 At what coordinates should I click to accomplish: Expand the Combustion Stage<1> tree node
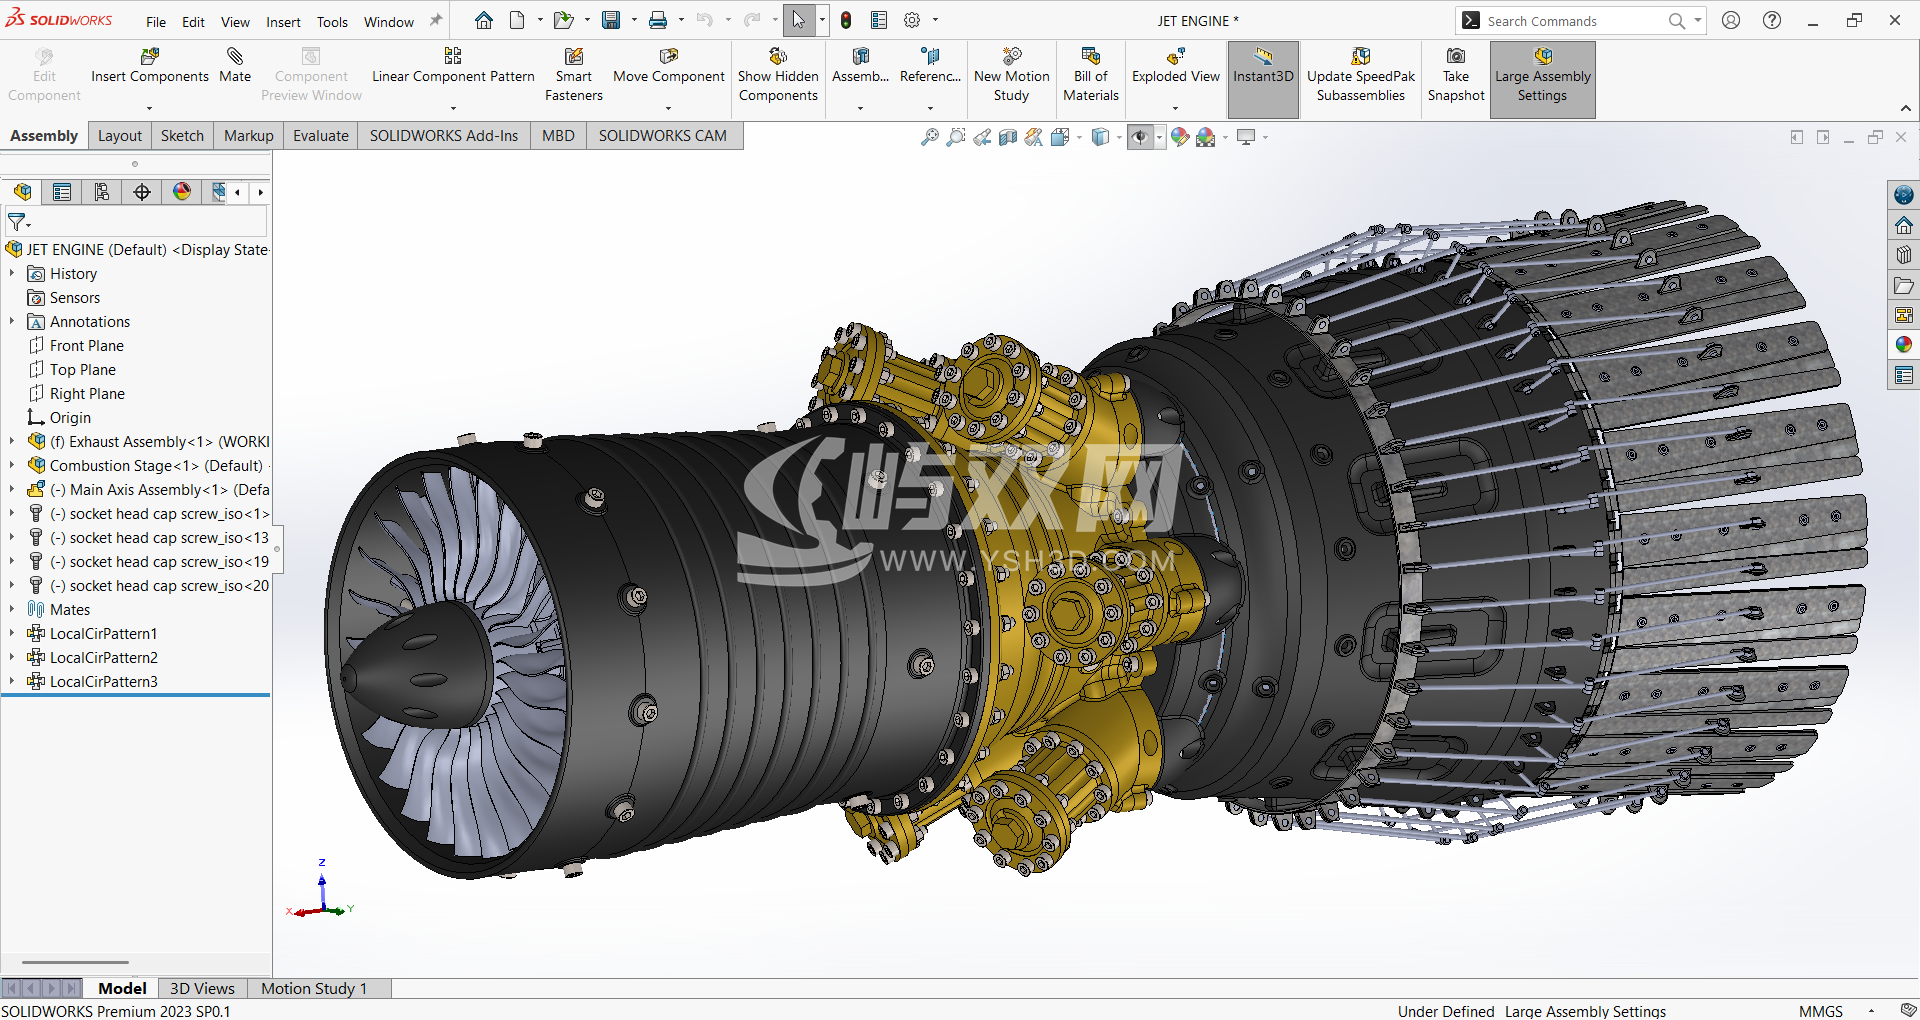(12, 465)
